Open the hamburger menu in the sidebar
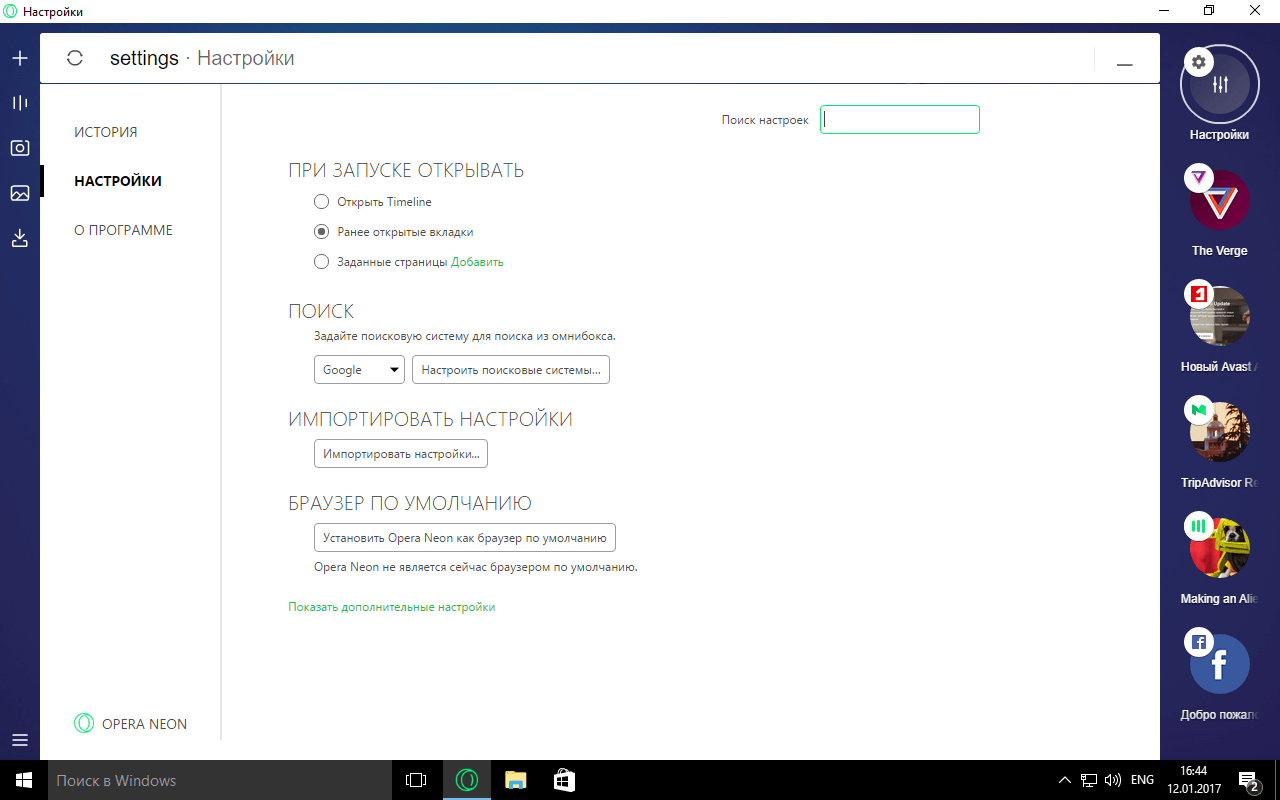The height and width of the screenshot is (800, 1280). (x=19, y=740)
